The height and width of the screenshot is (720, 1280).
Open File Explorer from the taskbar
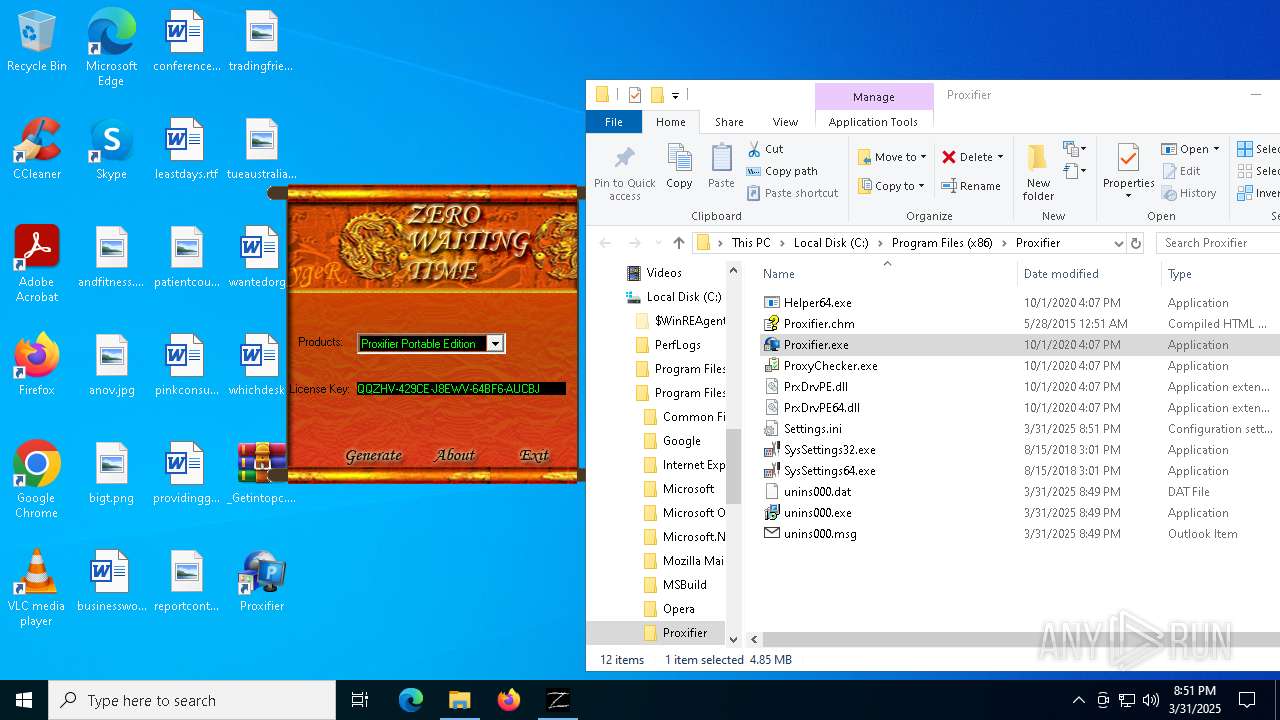click(x=459, y=700)
